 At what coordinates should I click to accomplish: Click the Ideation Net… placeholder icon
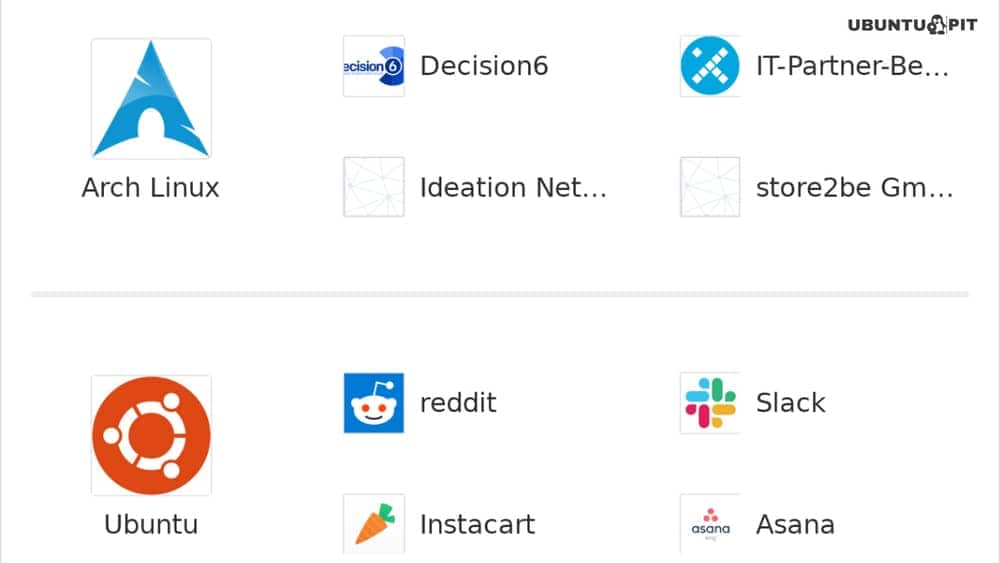374,187
